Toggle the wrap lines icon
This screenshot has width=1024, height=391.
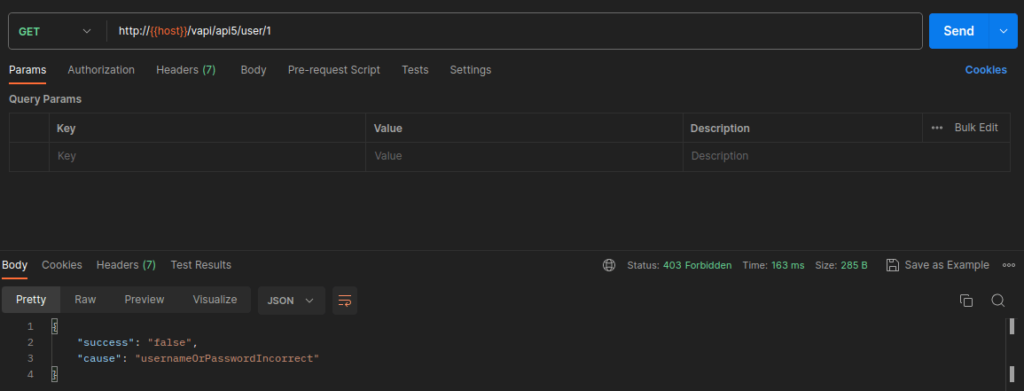pos(345,300)
